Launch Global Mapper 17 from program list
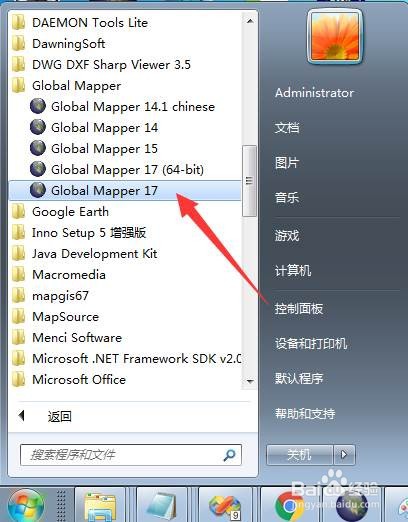This screenshot has height=522, width=408. 125,191
